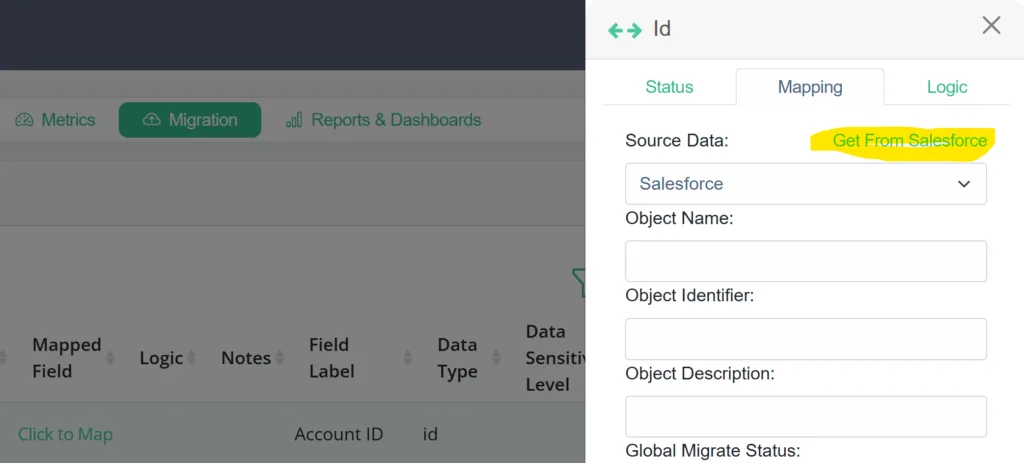Image resolution: width=1024 pixels, height=463 pixels.
Task: Click the Data Sensitivity Level column header
Action: [555, 358]
